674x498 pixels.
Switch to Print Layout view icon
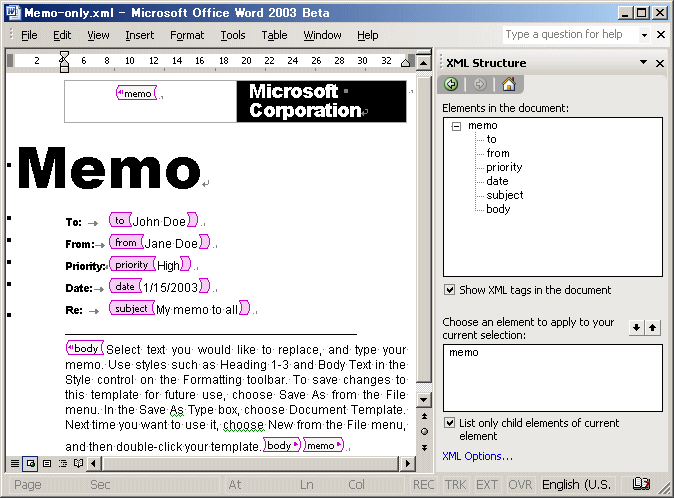47,463
